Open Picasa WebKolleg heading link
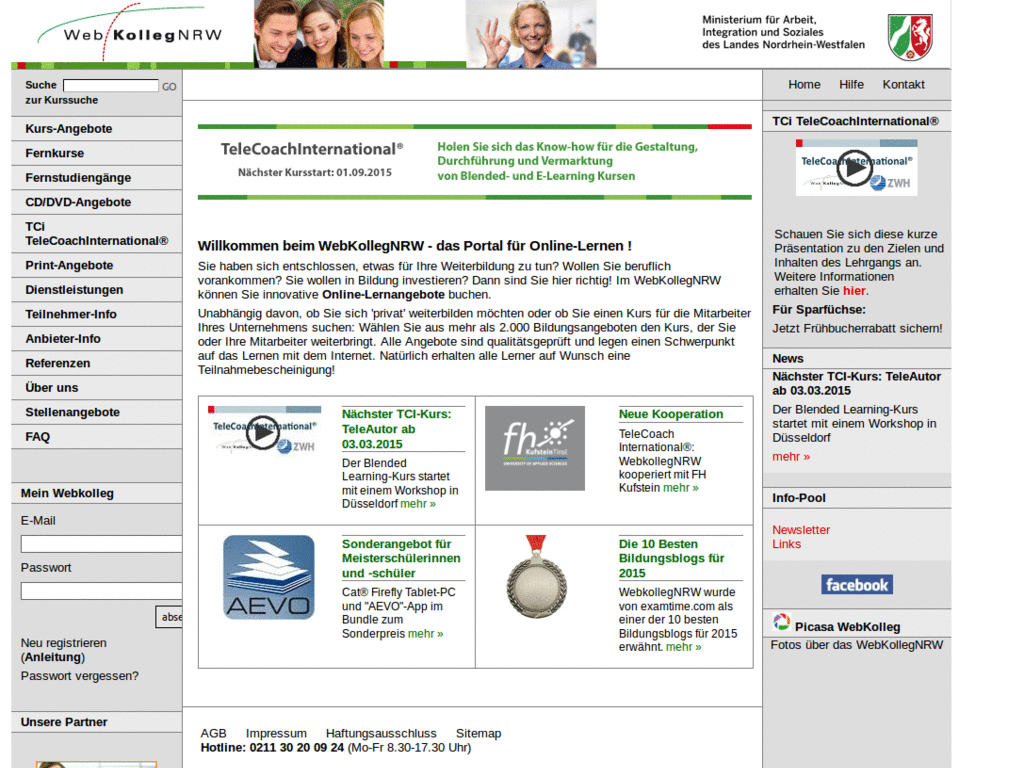The image size is (1024, 768). [x=847, y=627]
